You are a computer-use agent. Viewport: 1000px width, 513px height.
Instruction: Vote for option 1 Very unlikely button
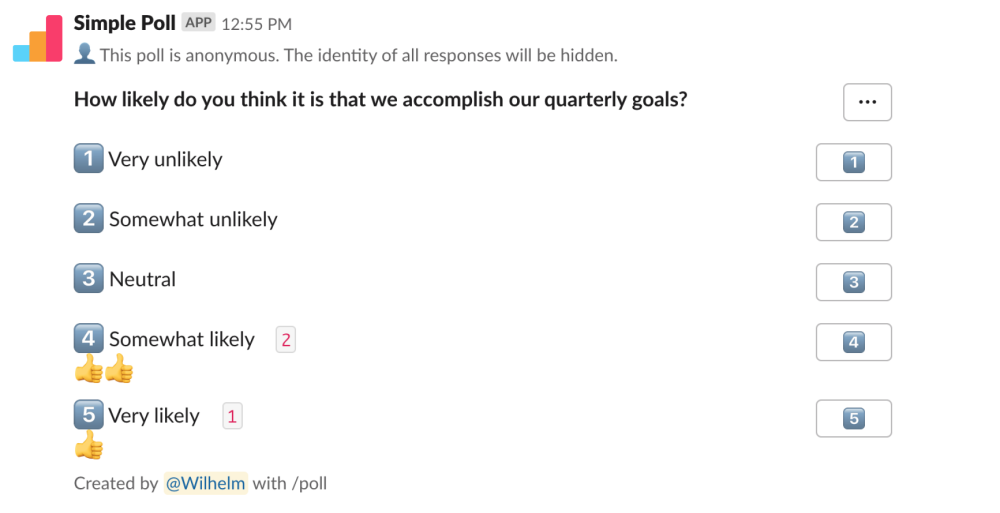click(x=853, y=162)
